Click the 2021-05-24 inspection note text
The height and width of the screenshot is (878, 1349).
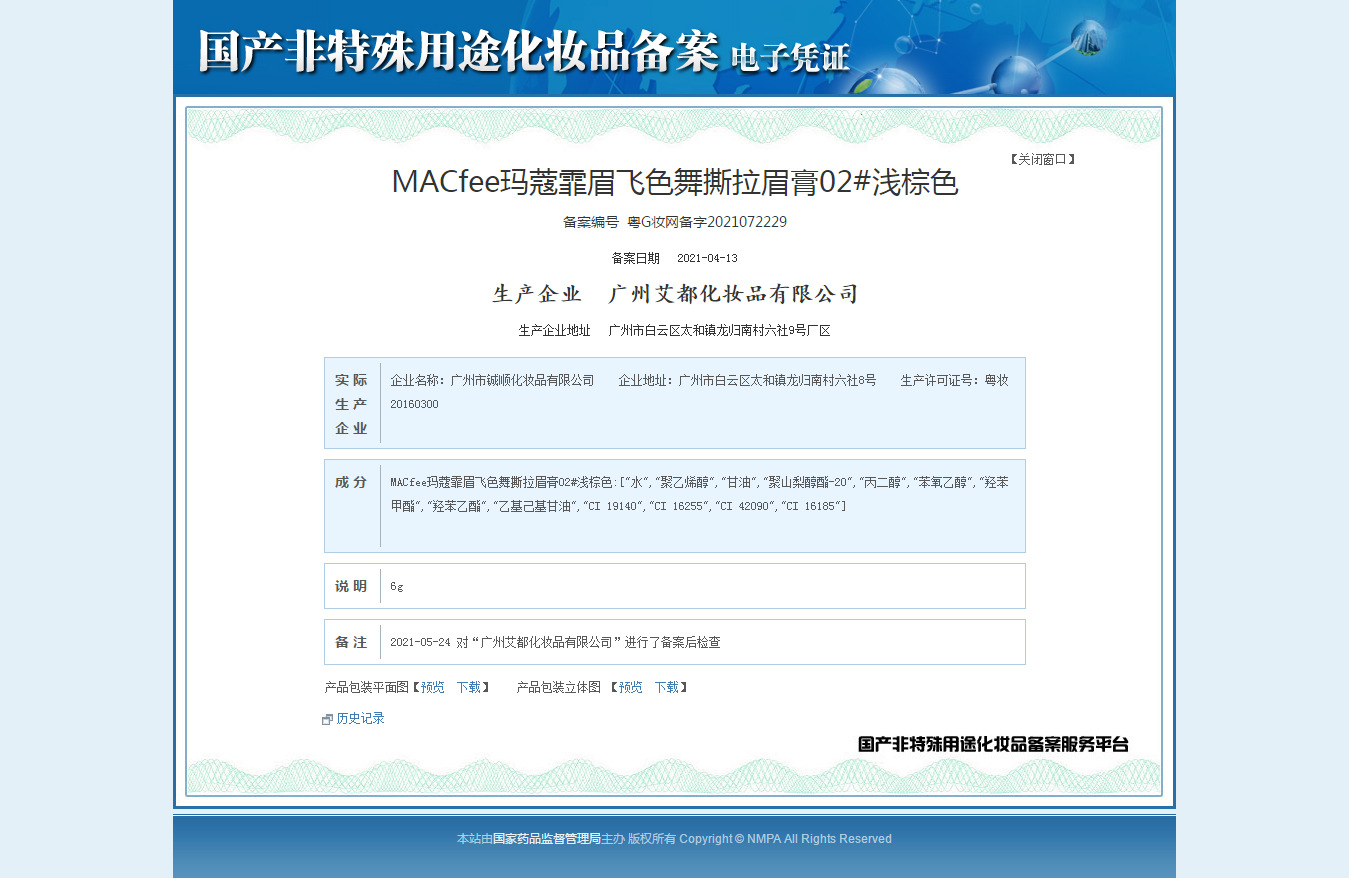coord(555,642)
